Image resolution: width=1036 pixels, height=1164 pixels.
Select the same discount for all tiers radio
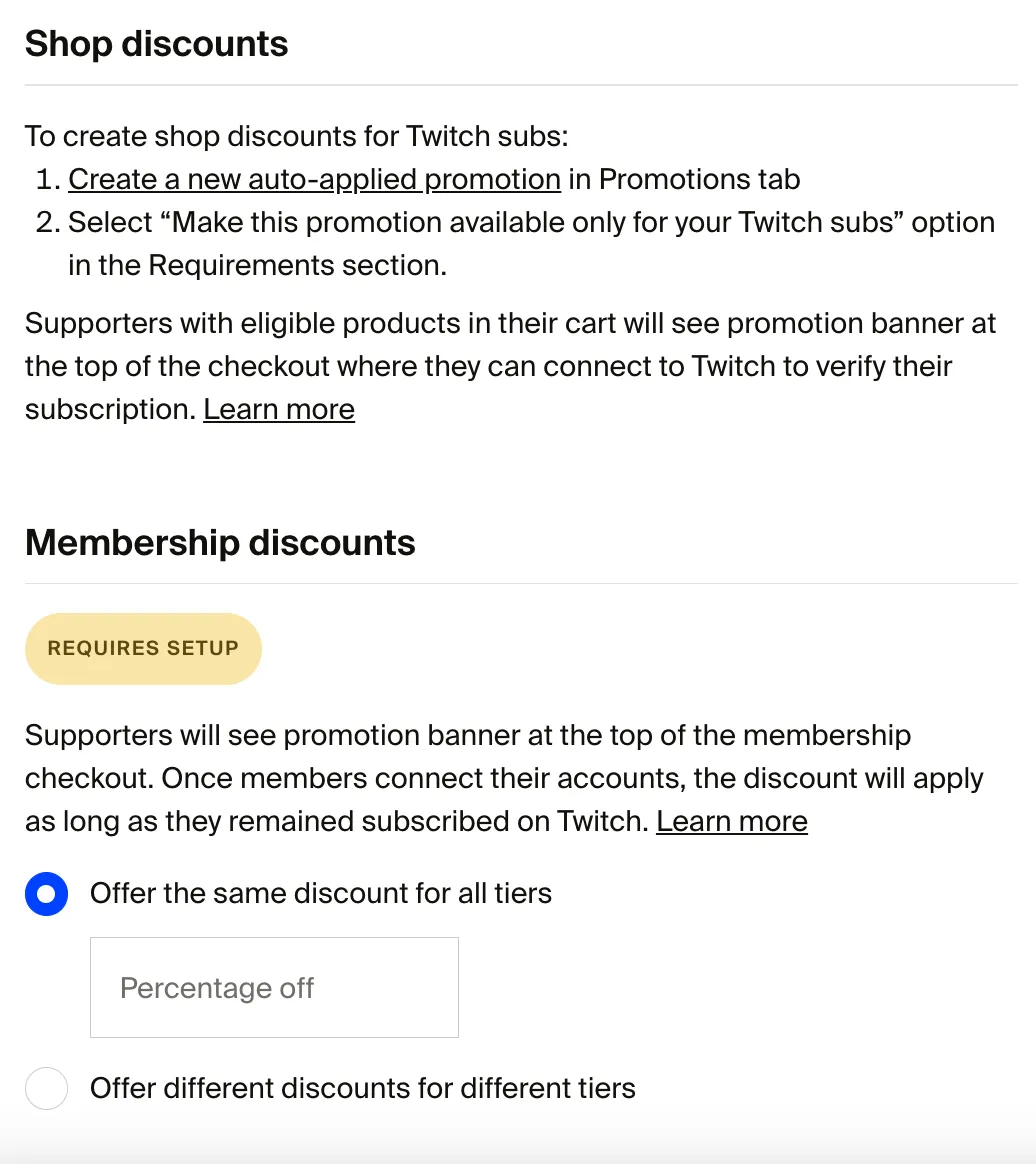(x=46, y=893)
